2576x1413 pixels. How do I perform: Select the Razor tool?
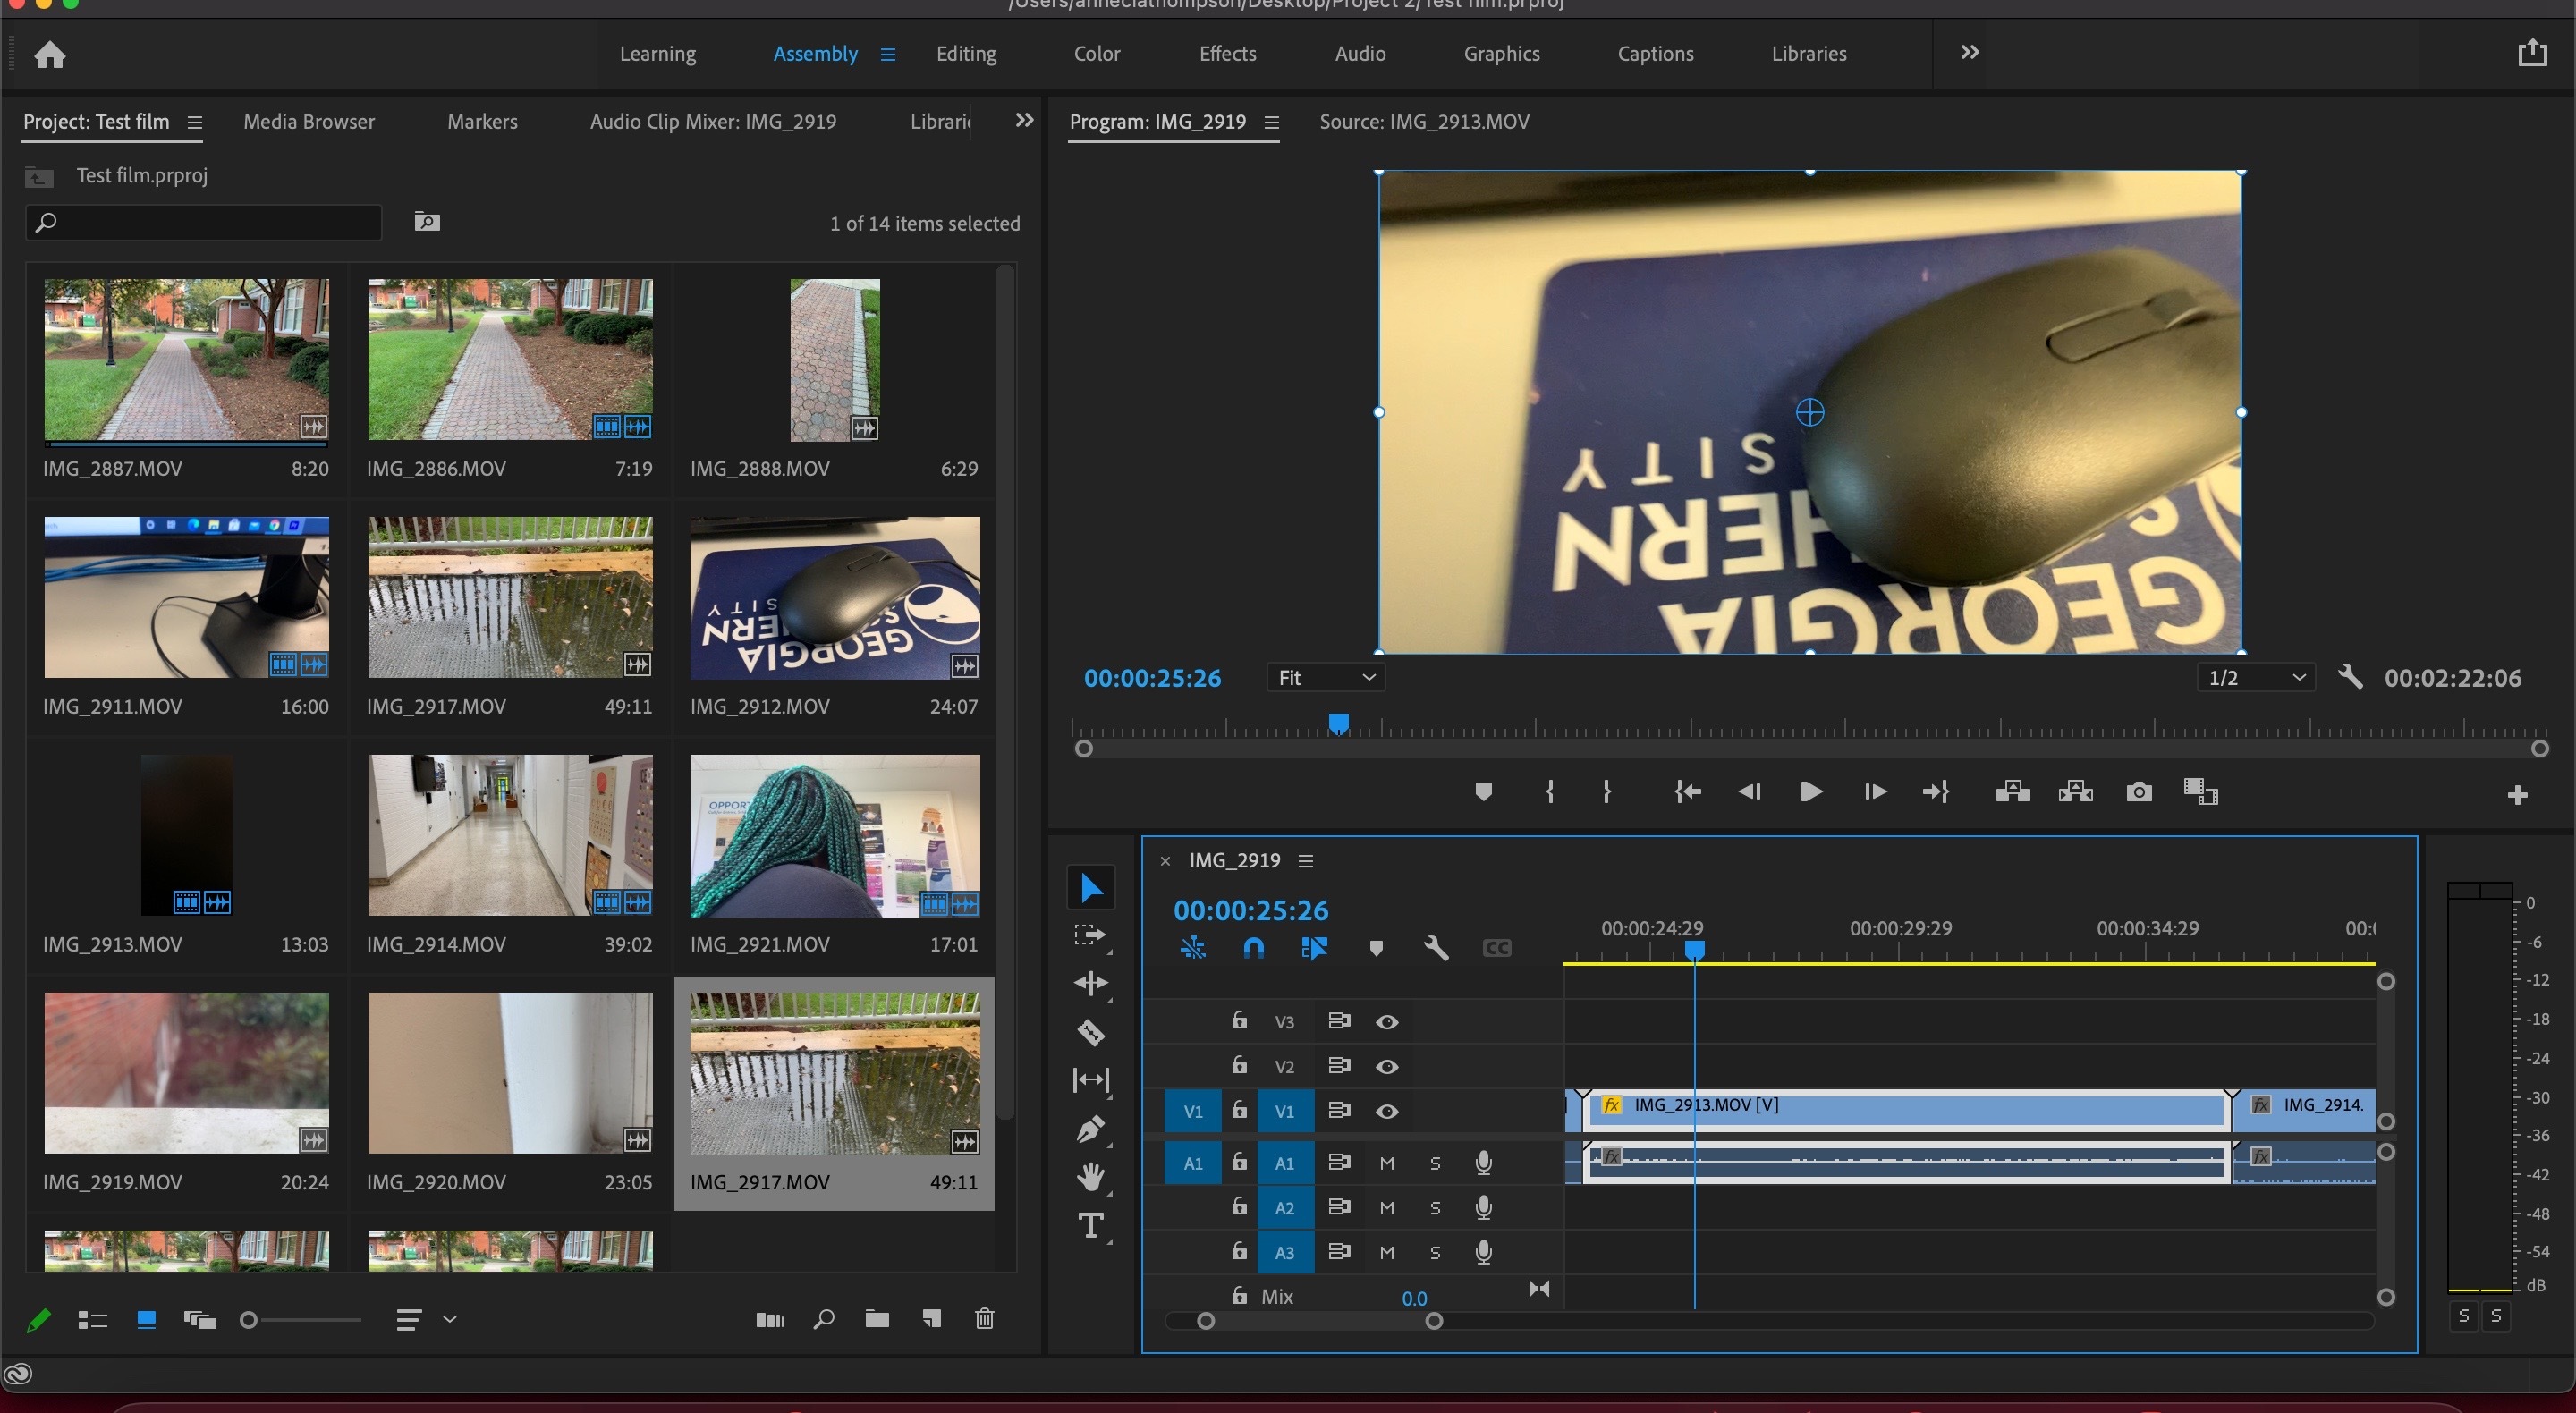click(x=1090, y=1031)
